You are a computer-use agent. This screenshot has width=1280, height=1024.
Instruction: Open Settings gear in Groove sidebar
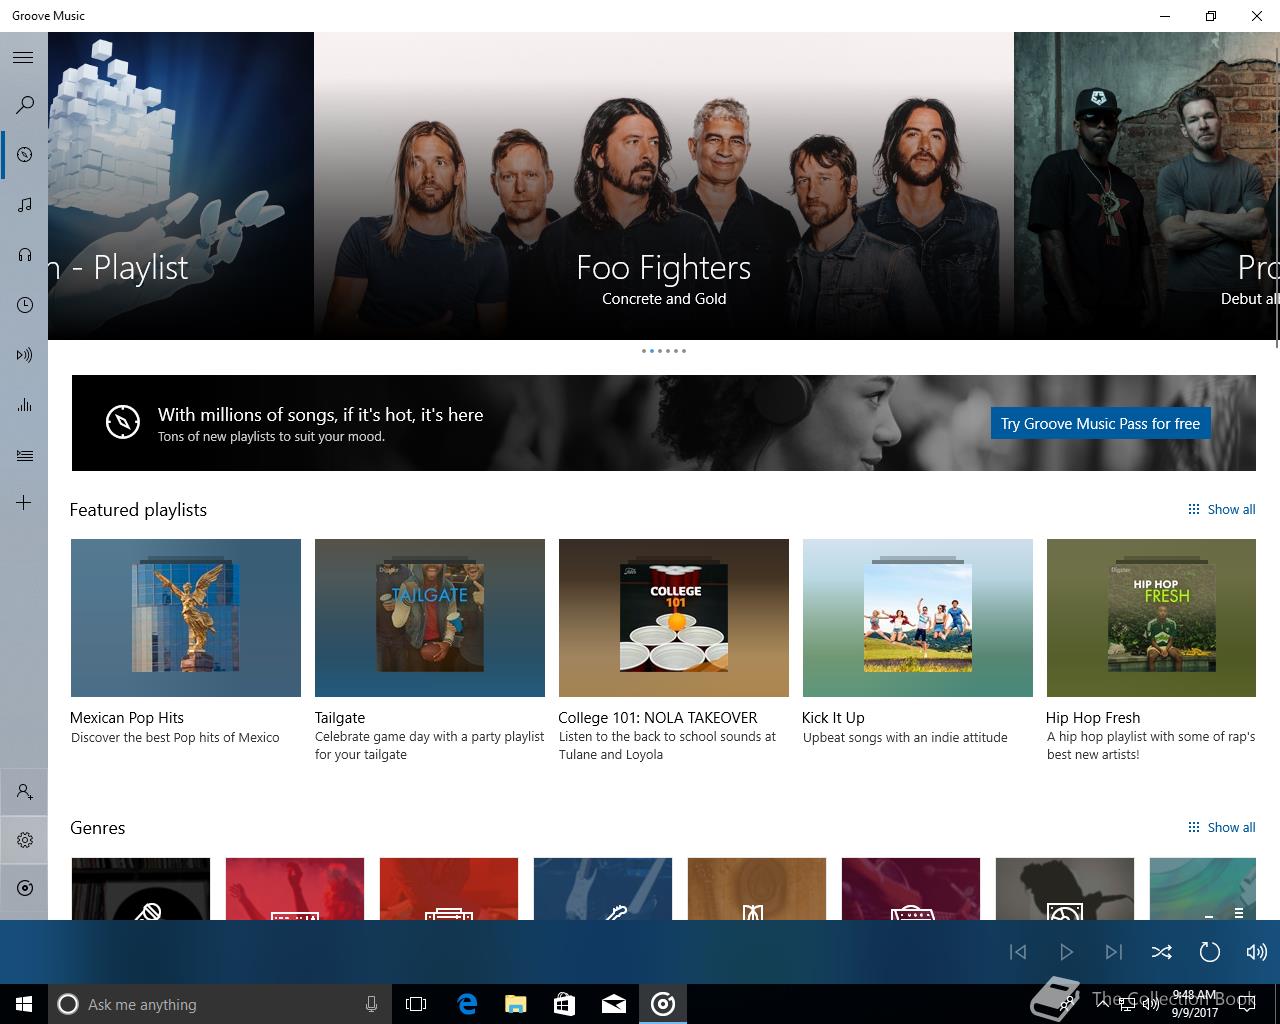pos(25,840)
